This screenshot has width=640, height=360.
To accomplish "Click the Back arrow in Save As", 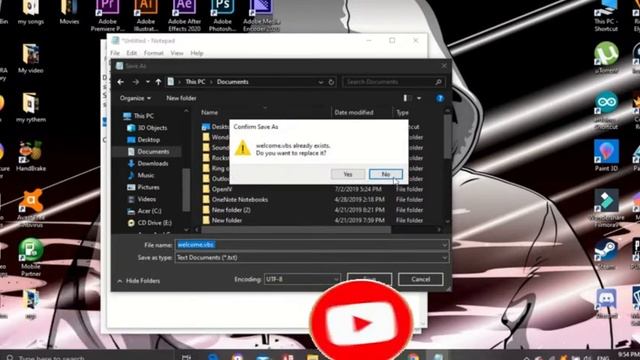I will [x=120, y=82].
